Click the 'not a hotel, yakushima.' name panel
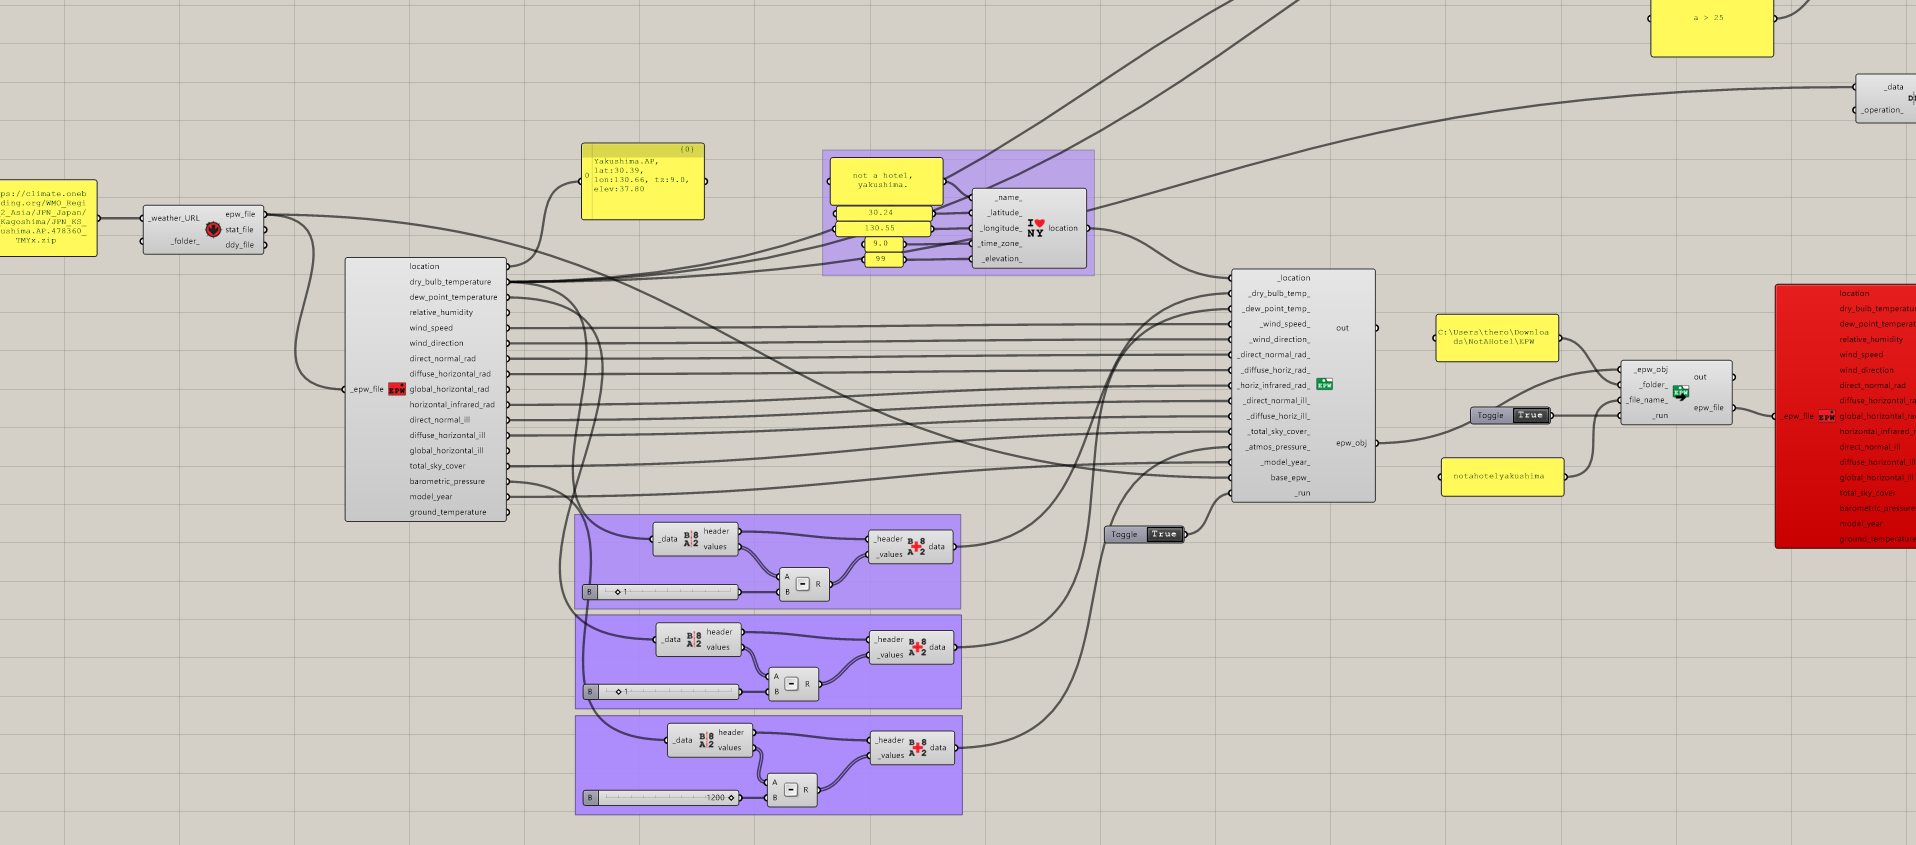This screenshot has height=845, width=1916. 885,181
